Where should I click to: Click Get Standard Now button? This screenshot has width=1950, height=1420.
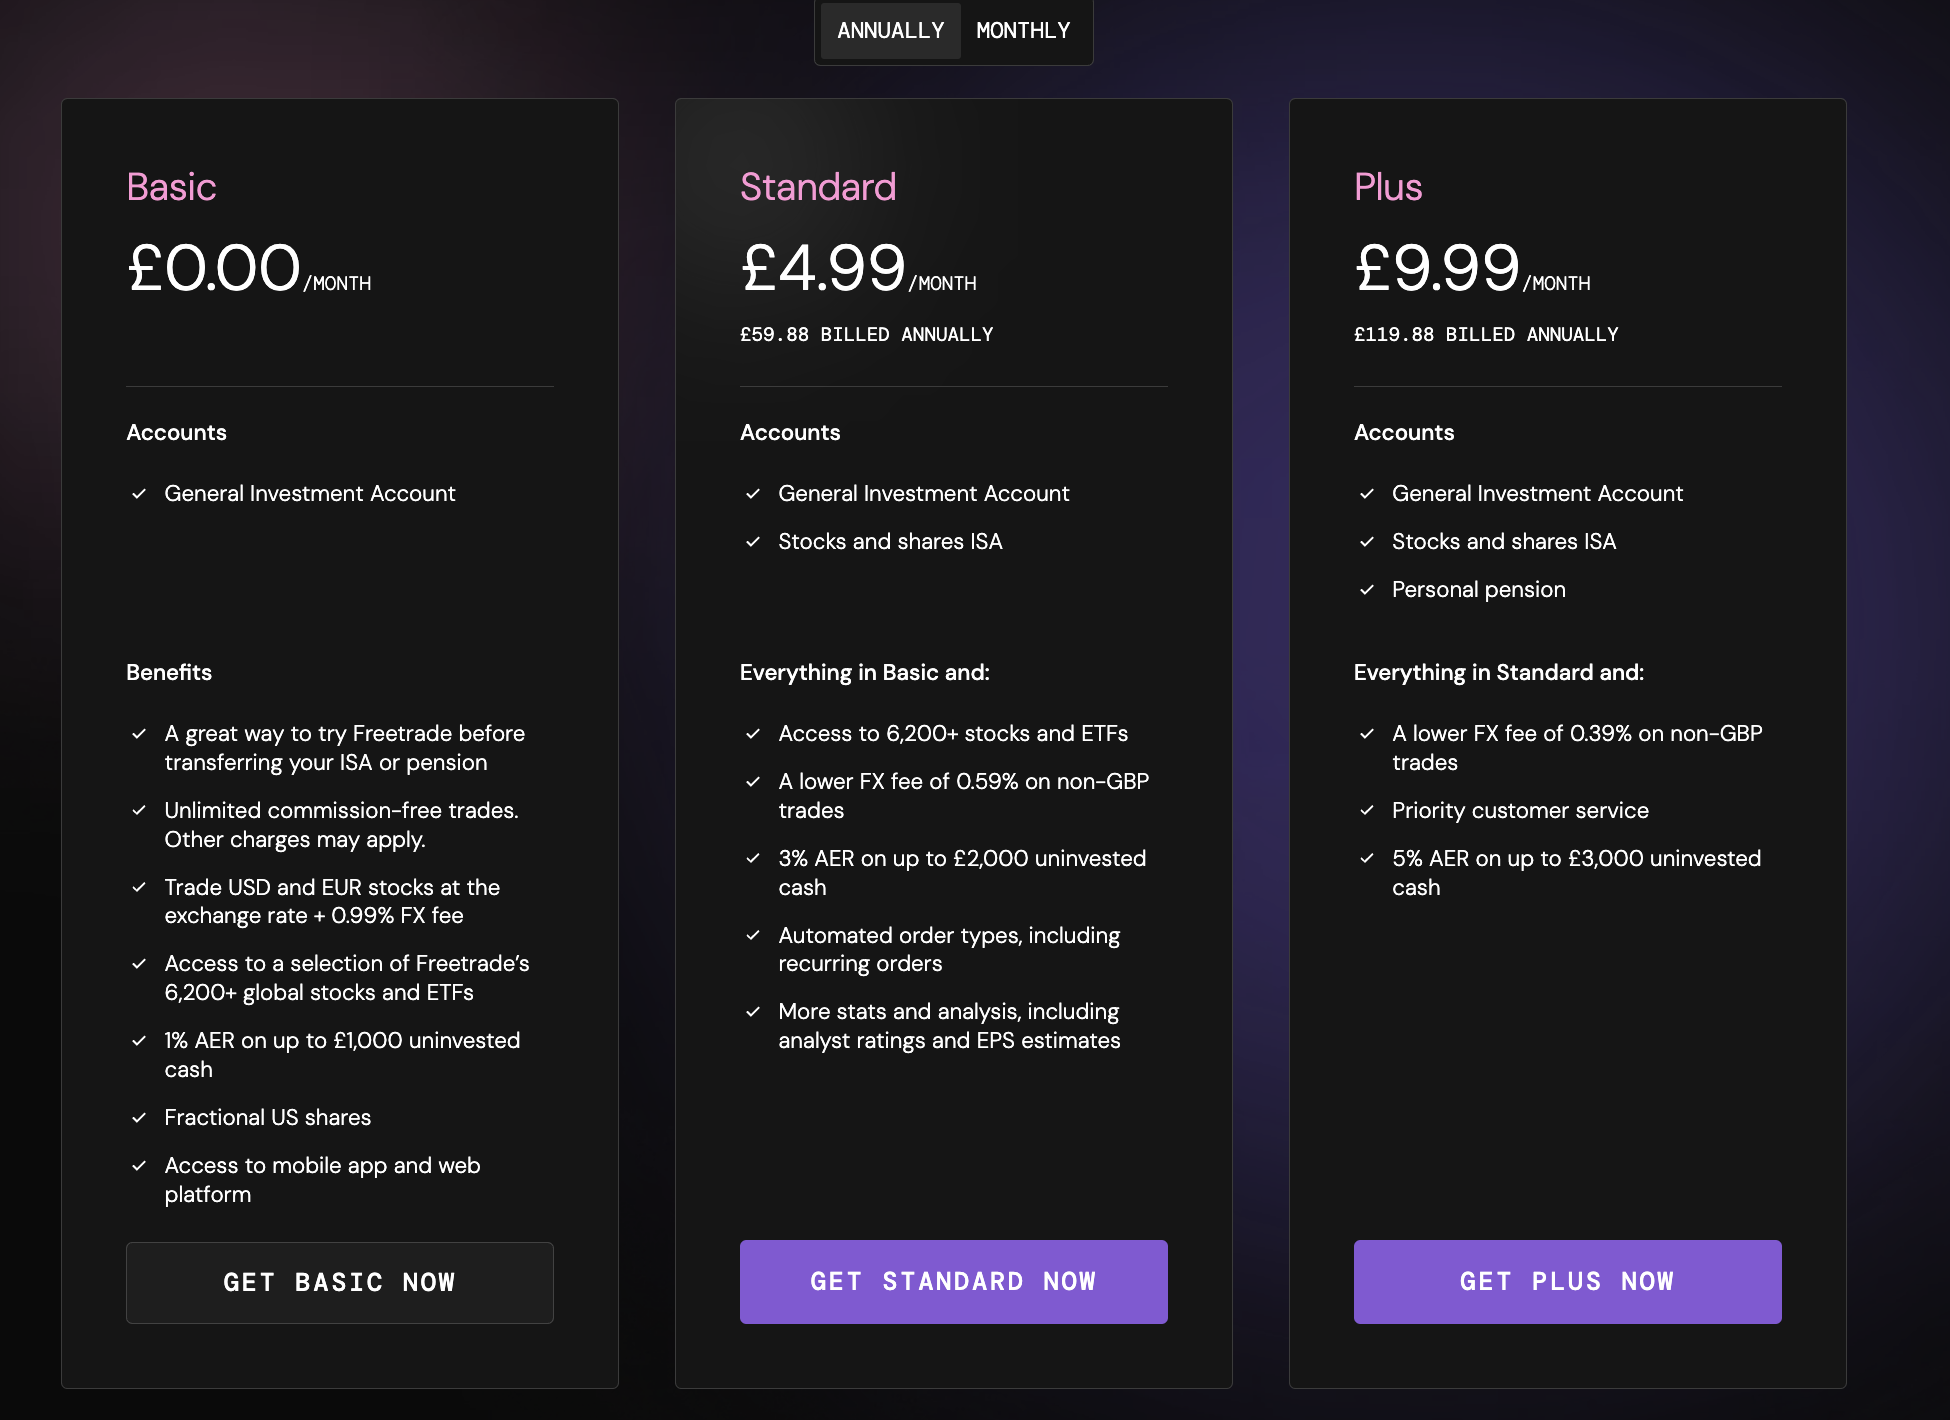954,1282
